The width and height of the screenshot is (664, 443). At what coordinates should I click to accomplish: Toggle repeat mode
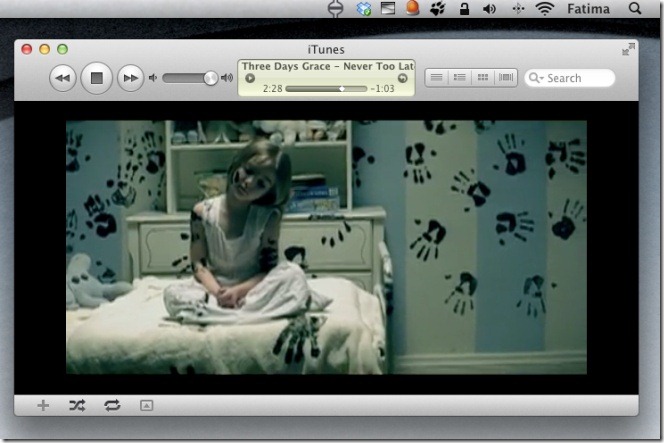pyautogui.click(x=112, y=406)
